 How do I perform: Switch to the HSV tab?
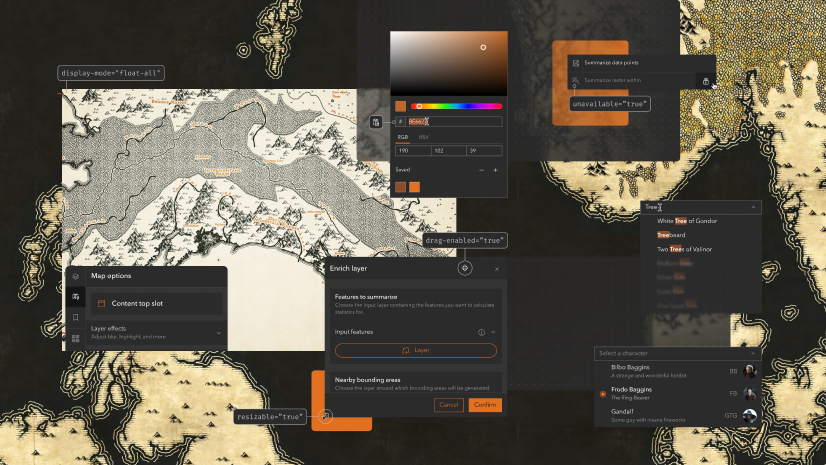(x=424, y=137)
